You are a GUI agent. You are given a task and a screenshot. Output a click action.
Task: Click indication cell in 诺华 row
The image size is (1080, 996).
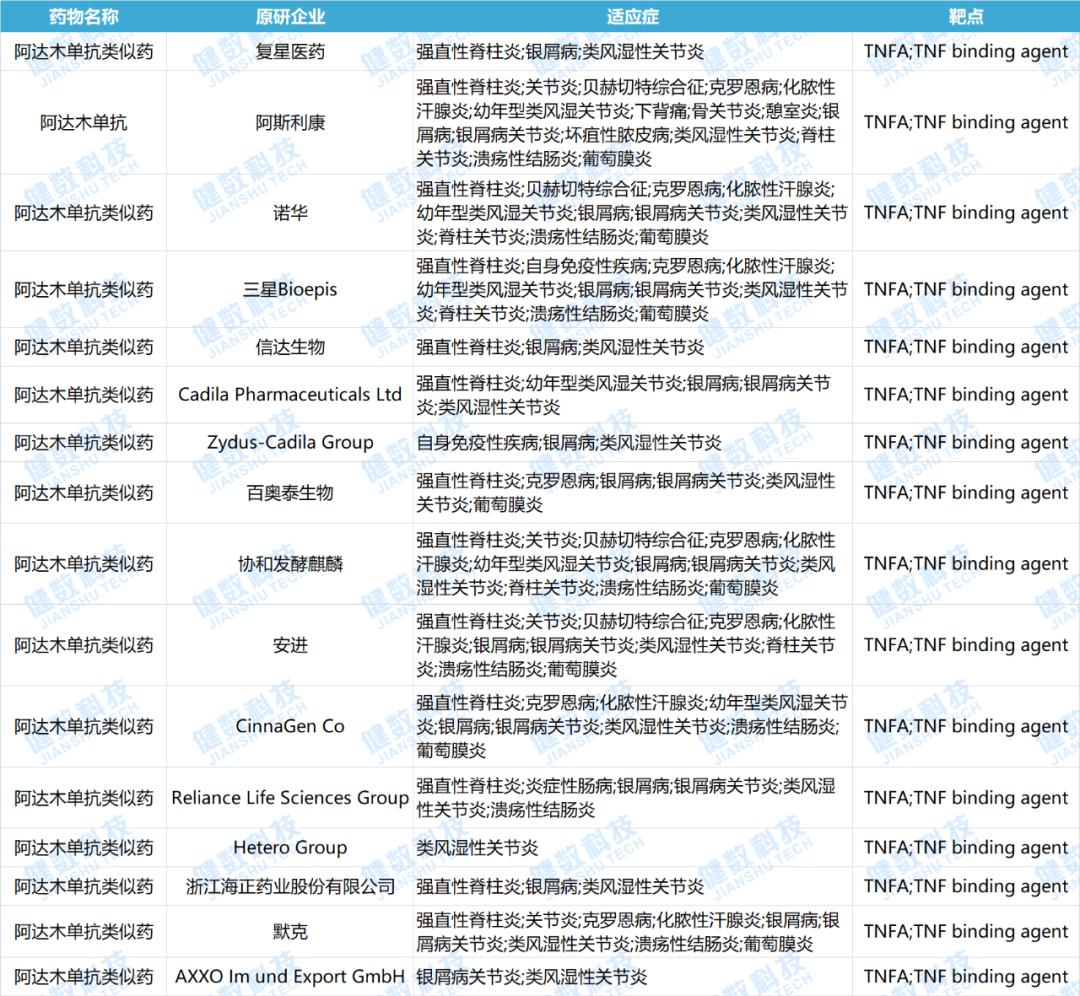[x=632, y=213]
